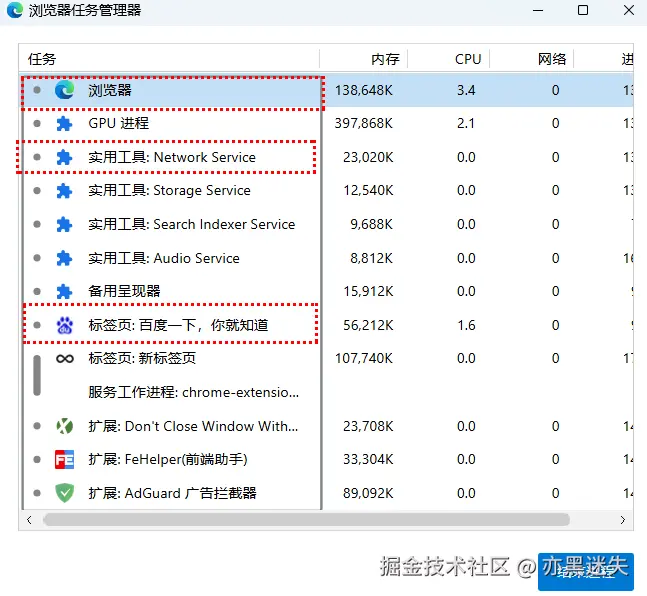Select the 浏览器 task row
This screenshot has height=596, width=647.
tap(326, 90)
